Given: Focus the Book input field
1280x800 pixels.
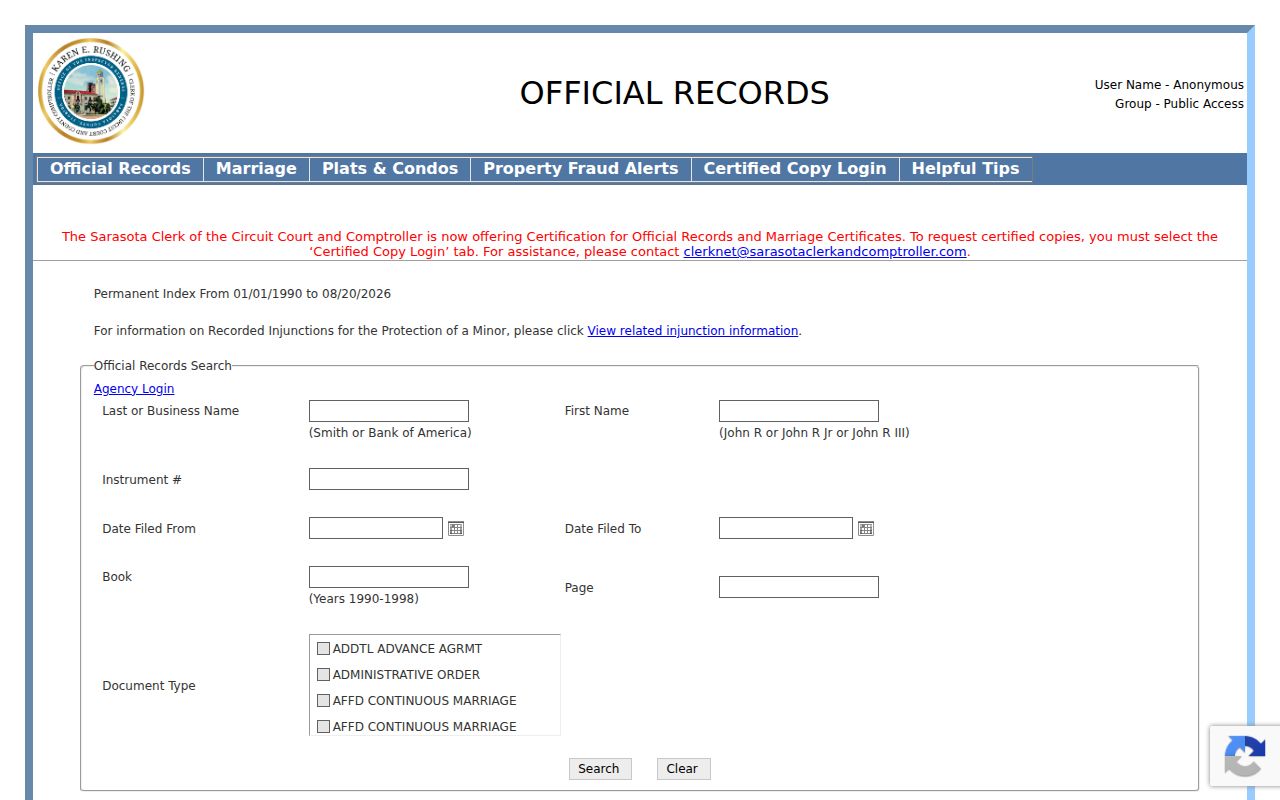Looking at the screenshot, I should click(389, 577).
